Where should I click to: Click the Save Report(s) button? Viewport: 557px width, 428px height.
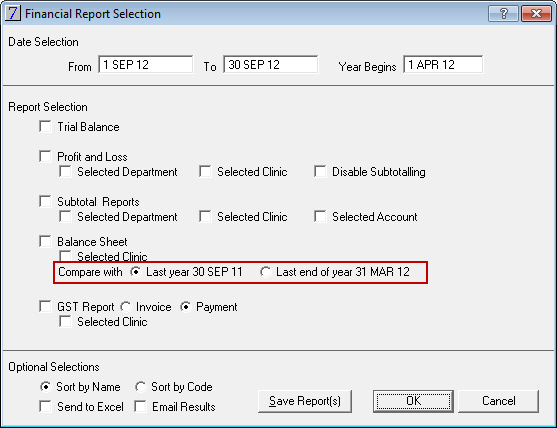pyautogui.click(x=305, y=401)
